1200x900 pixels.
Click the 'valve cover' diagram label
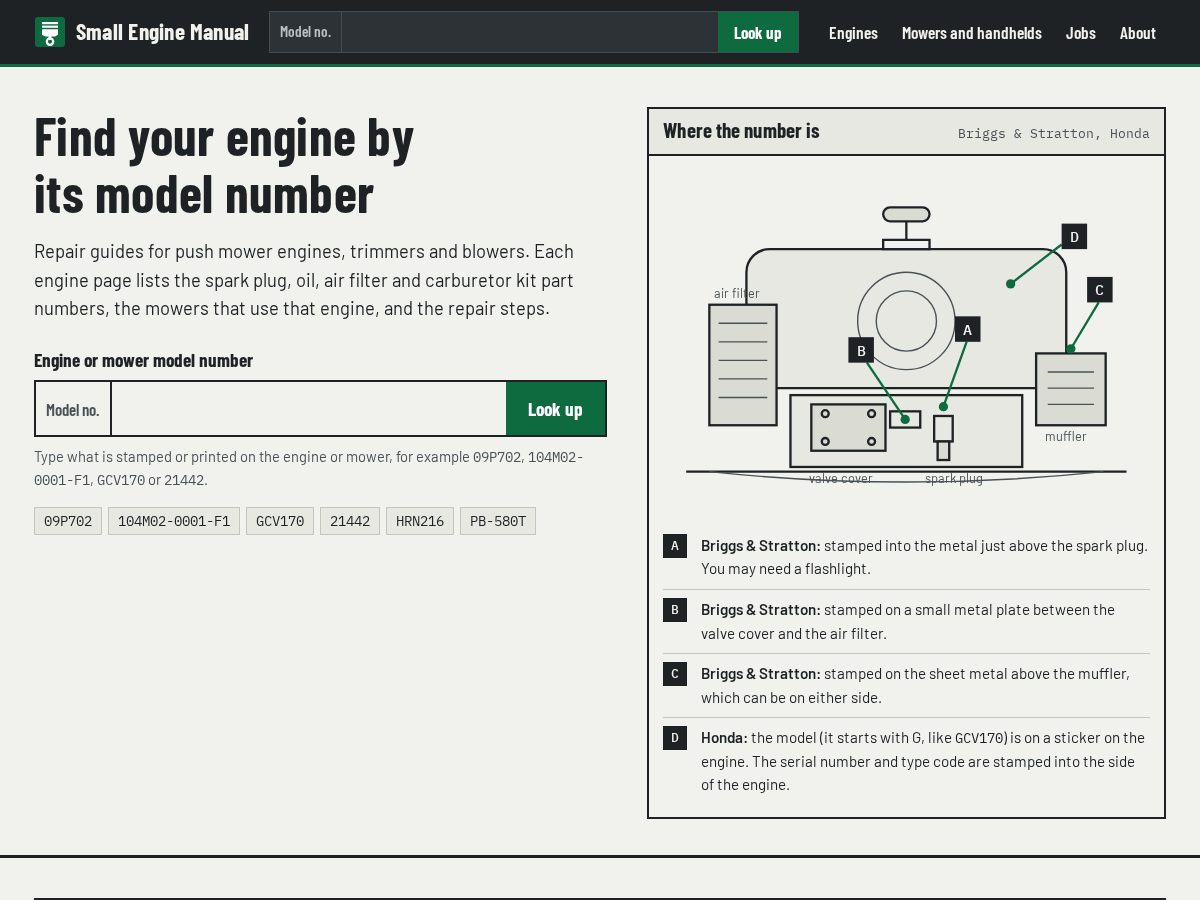tap(841, 478)
